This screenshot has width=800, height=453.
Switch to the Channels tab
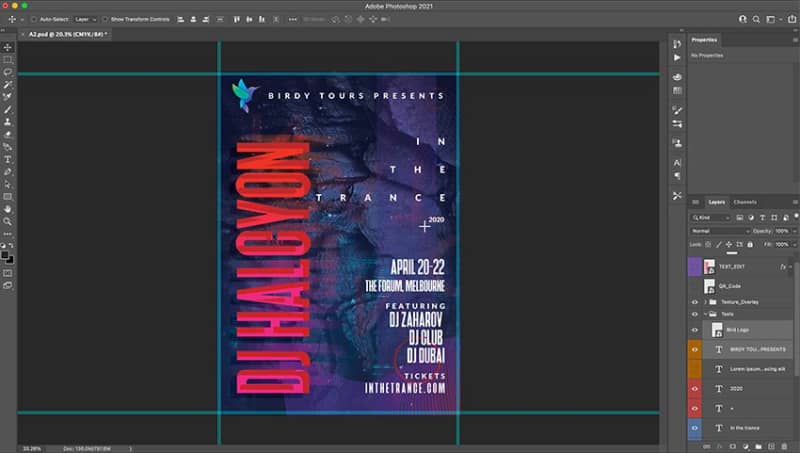[745, 202]
